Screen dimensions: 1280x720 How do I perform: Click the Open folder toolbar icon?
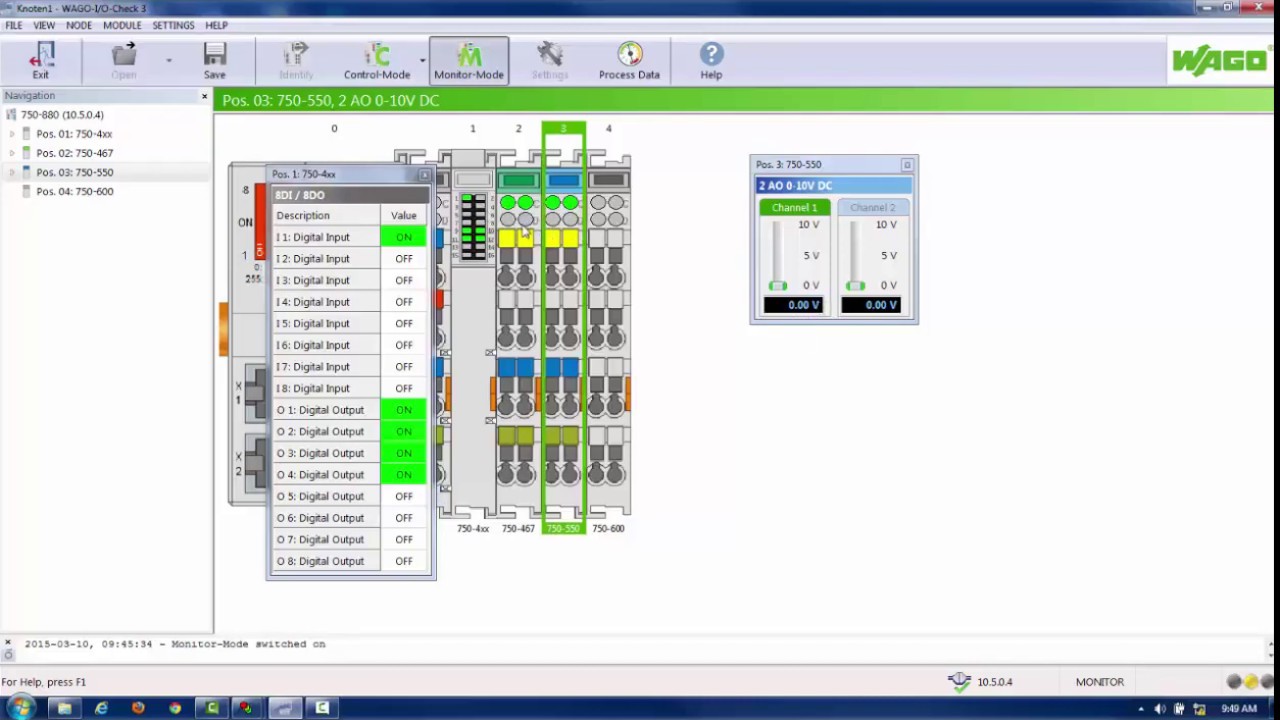point(124,55)
